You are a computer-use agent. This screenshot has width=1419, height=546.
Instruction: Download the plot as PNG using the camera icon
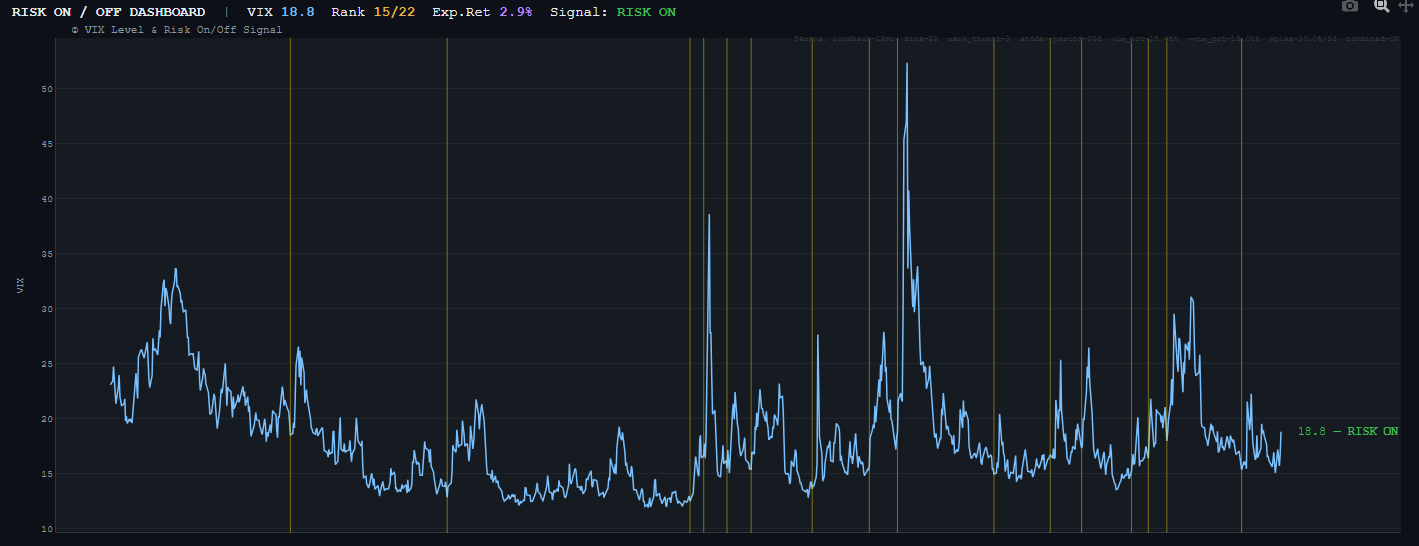(x=1350, y=6)
